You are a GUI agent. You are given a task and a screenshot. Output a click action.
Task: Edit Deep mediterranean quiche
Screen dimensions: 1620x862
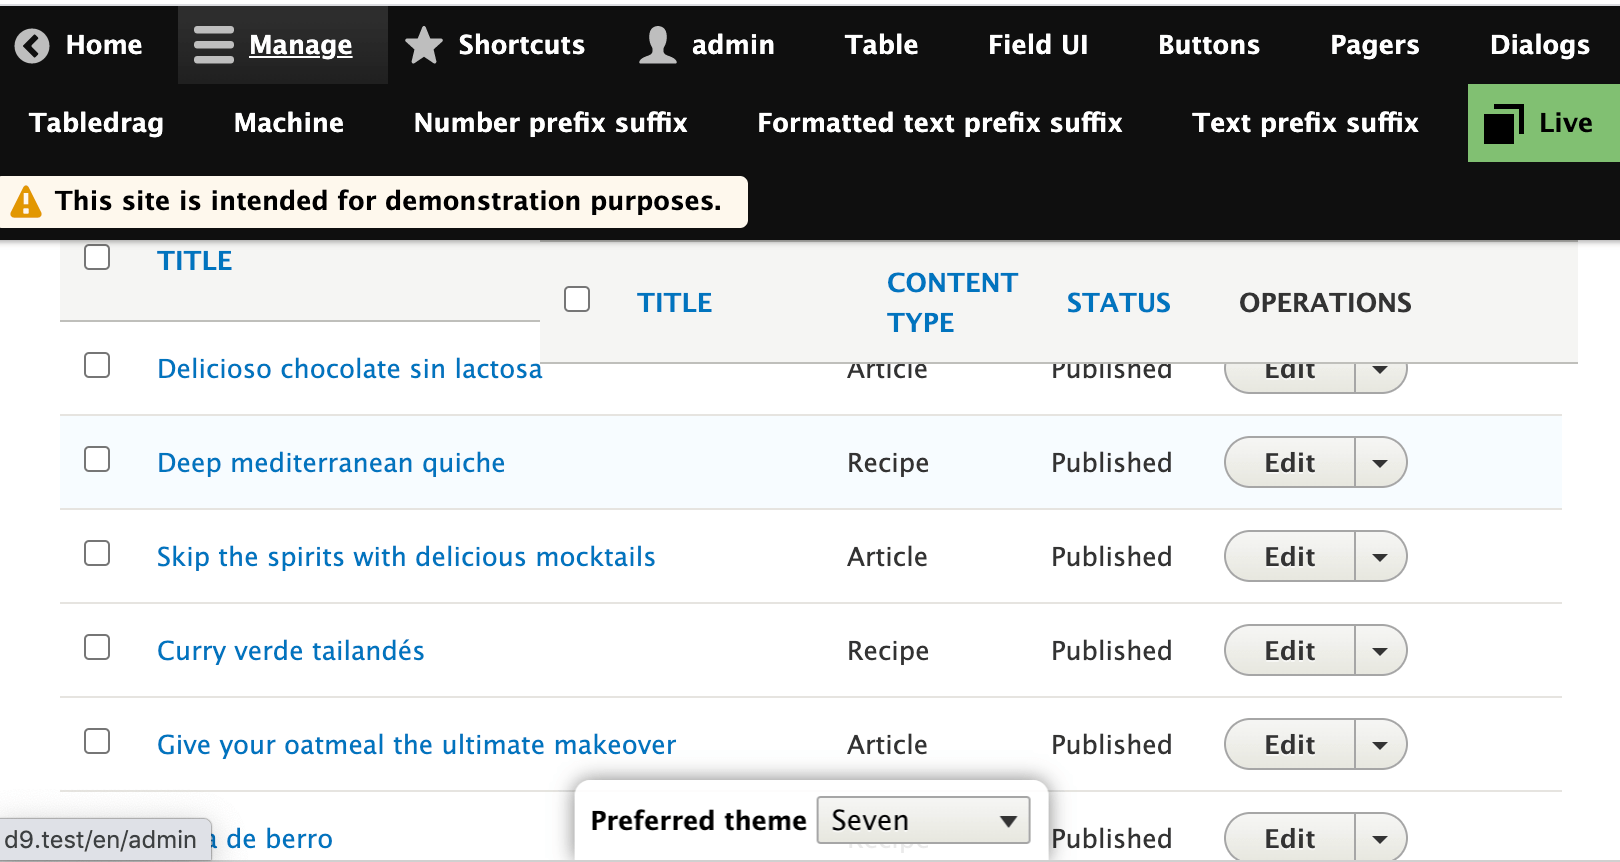[x=1290, y=463]
